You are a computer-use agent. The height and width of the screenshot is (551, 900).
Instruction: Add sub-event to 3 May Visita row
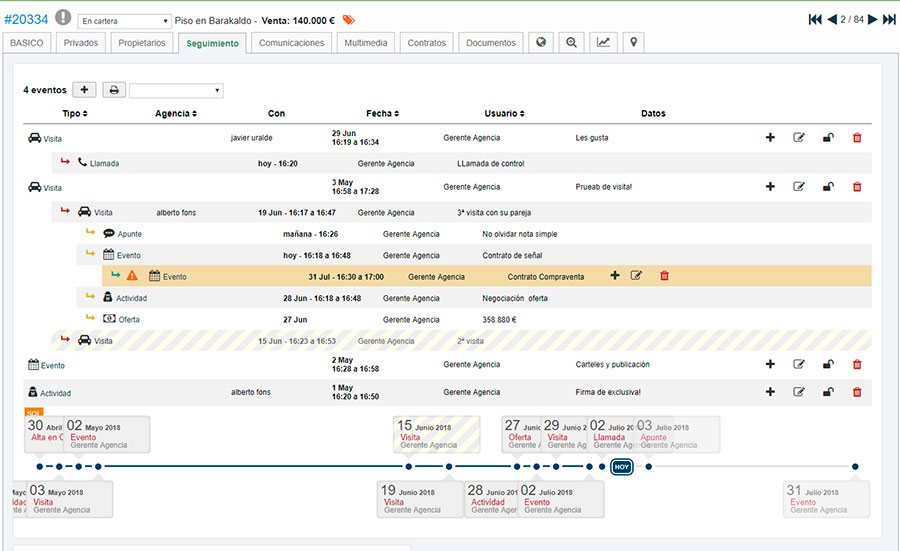pos(770,187)
